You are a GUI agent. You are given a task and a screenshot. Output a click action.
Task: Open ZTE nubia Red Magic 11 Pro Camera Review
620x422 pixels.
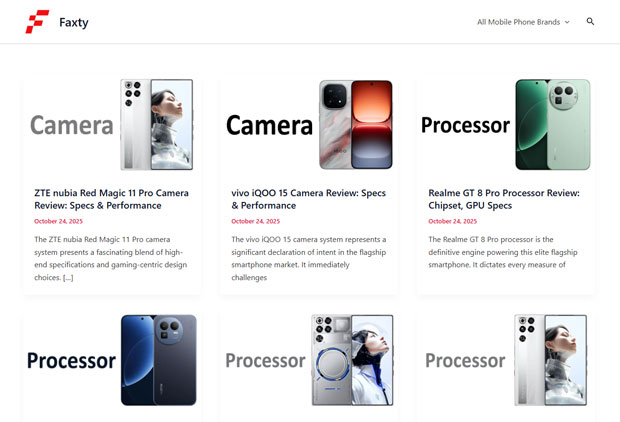[x=112, y=199]
